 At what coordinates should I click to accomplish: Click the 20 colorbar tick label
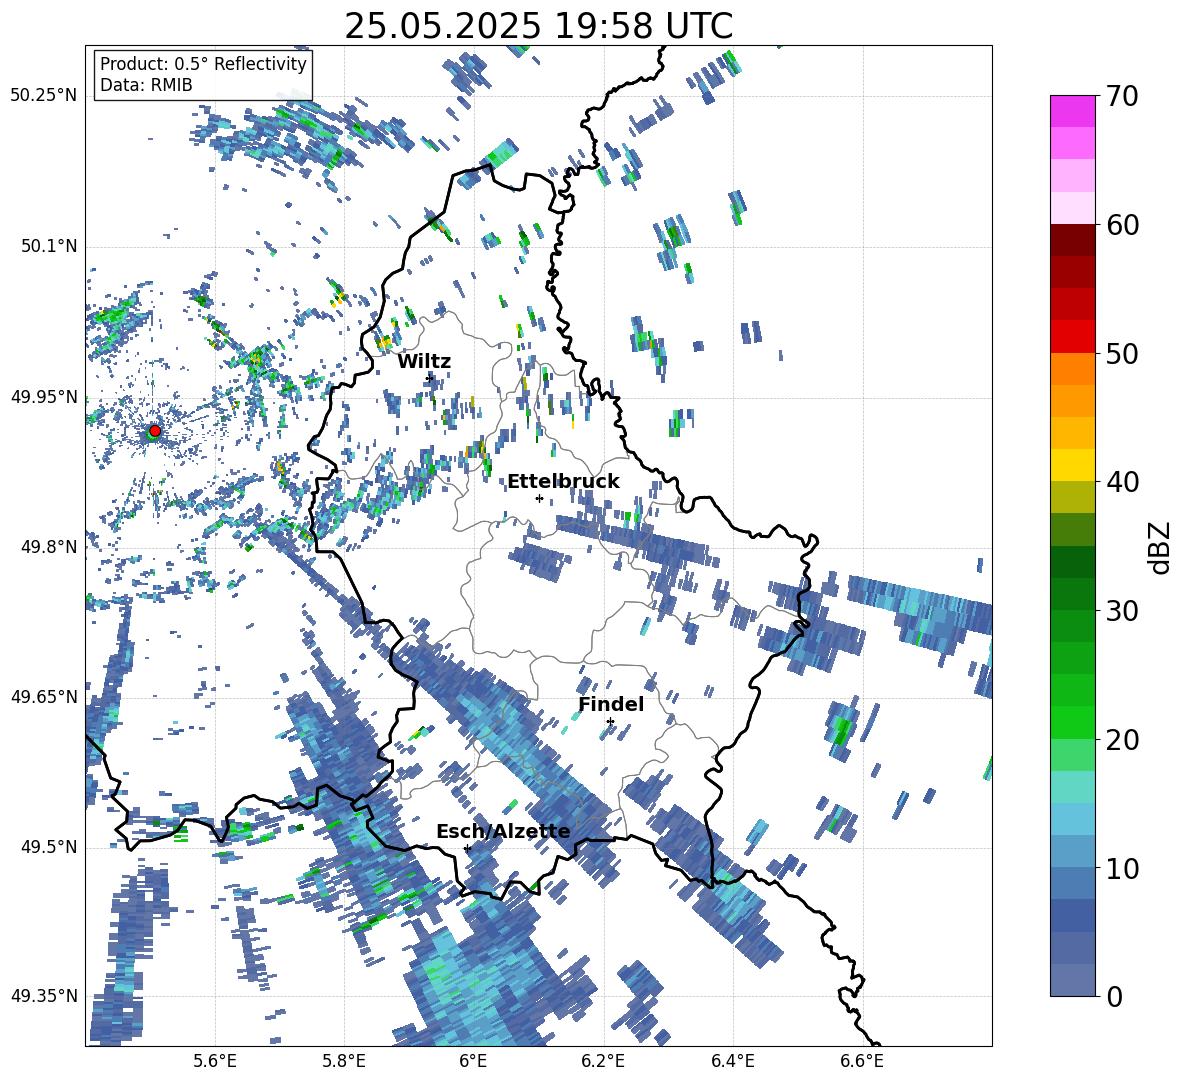click(1123, 739)
